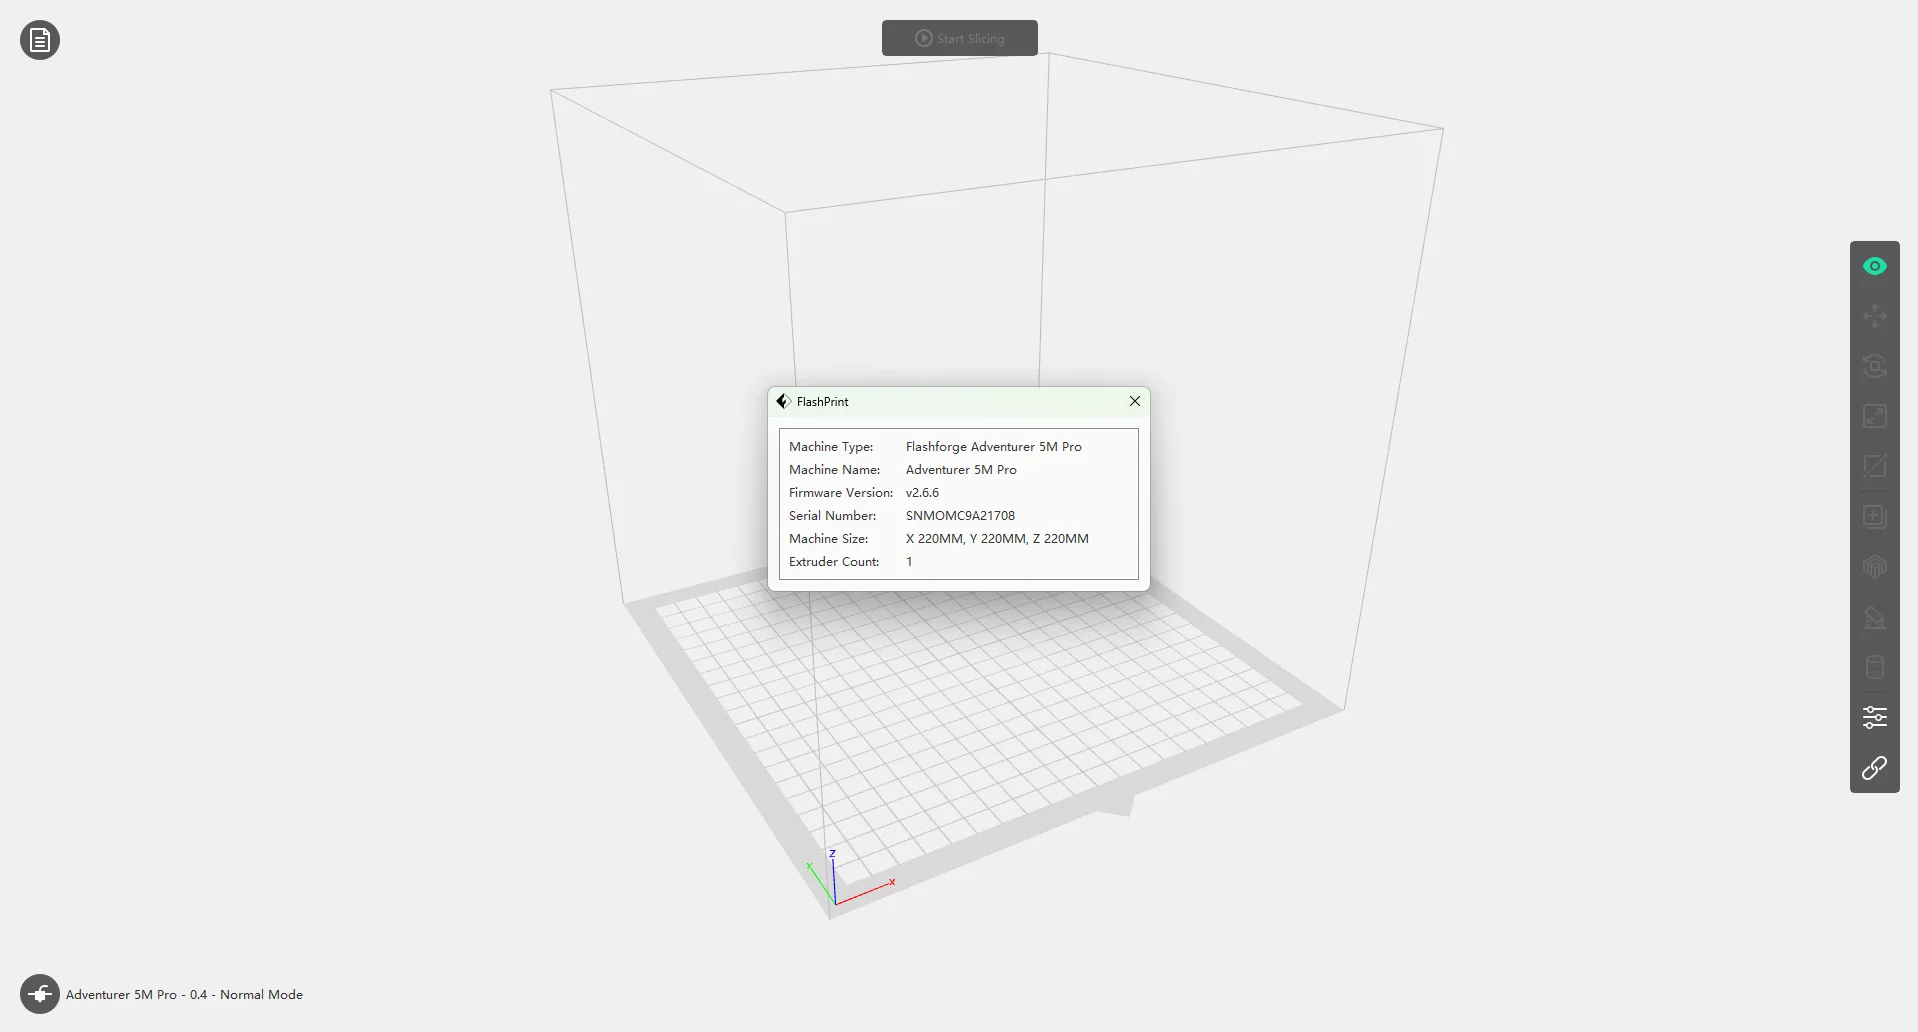Click the Extruder Count label
The image size is (1918, 1032).
[834, 562]
